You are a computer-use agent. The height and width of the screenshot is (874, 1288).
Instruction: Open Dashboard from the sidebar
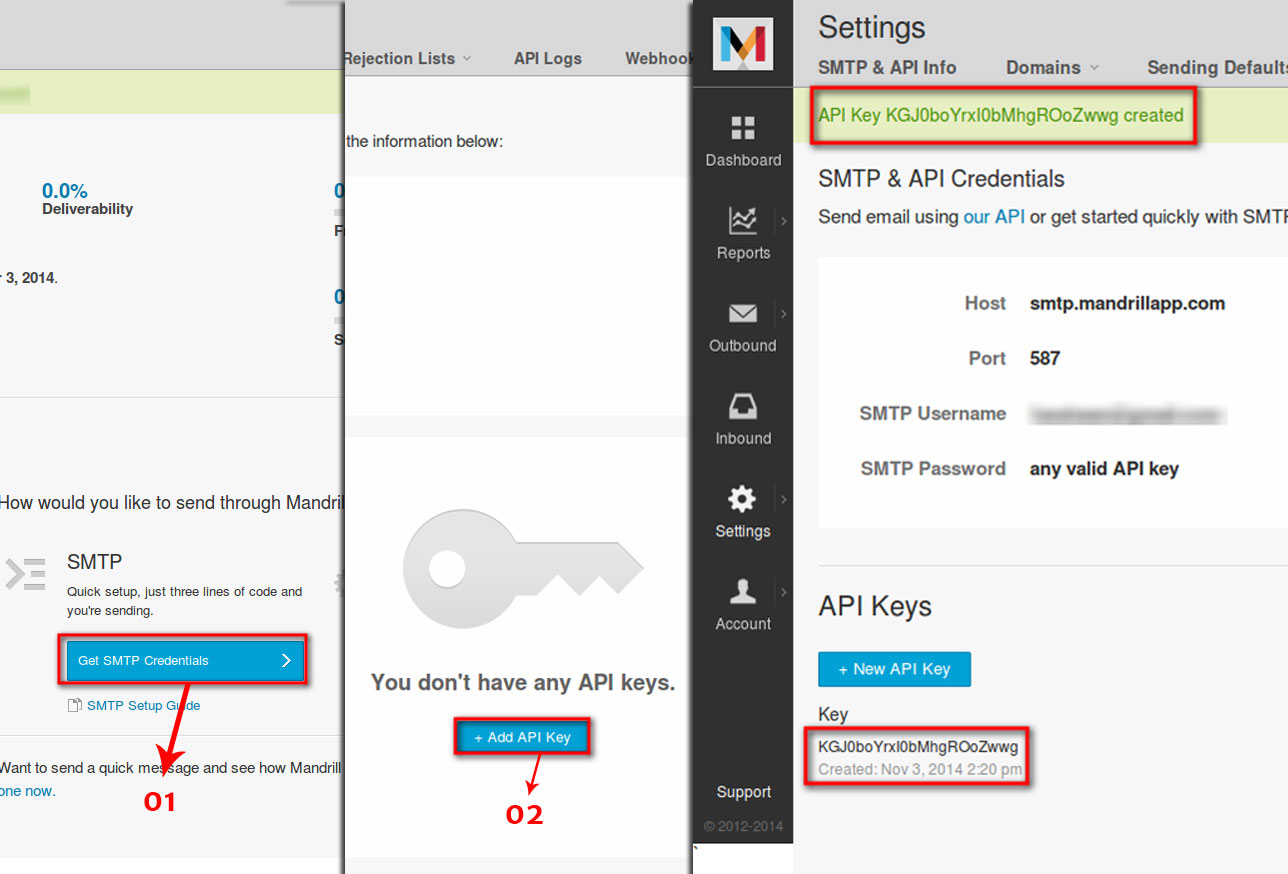(x=743, y=141)
